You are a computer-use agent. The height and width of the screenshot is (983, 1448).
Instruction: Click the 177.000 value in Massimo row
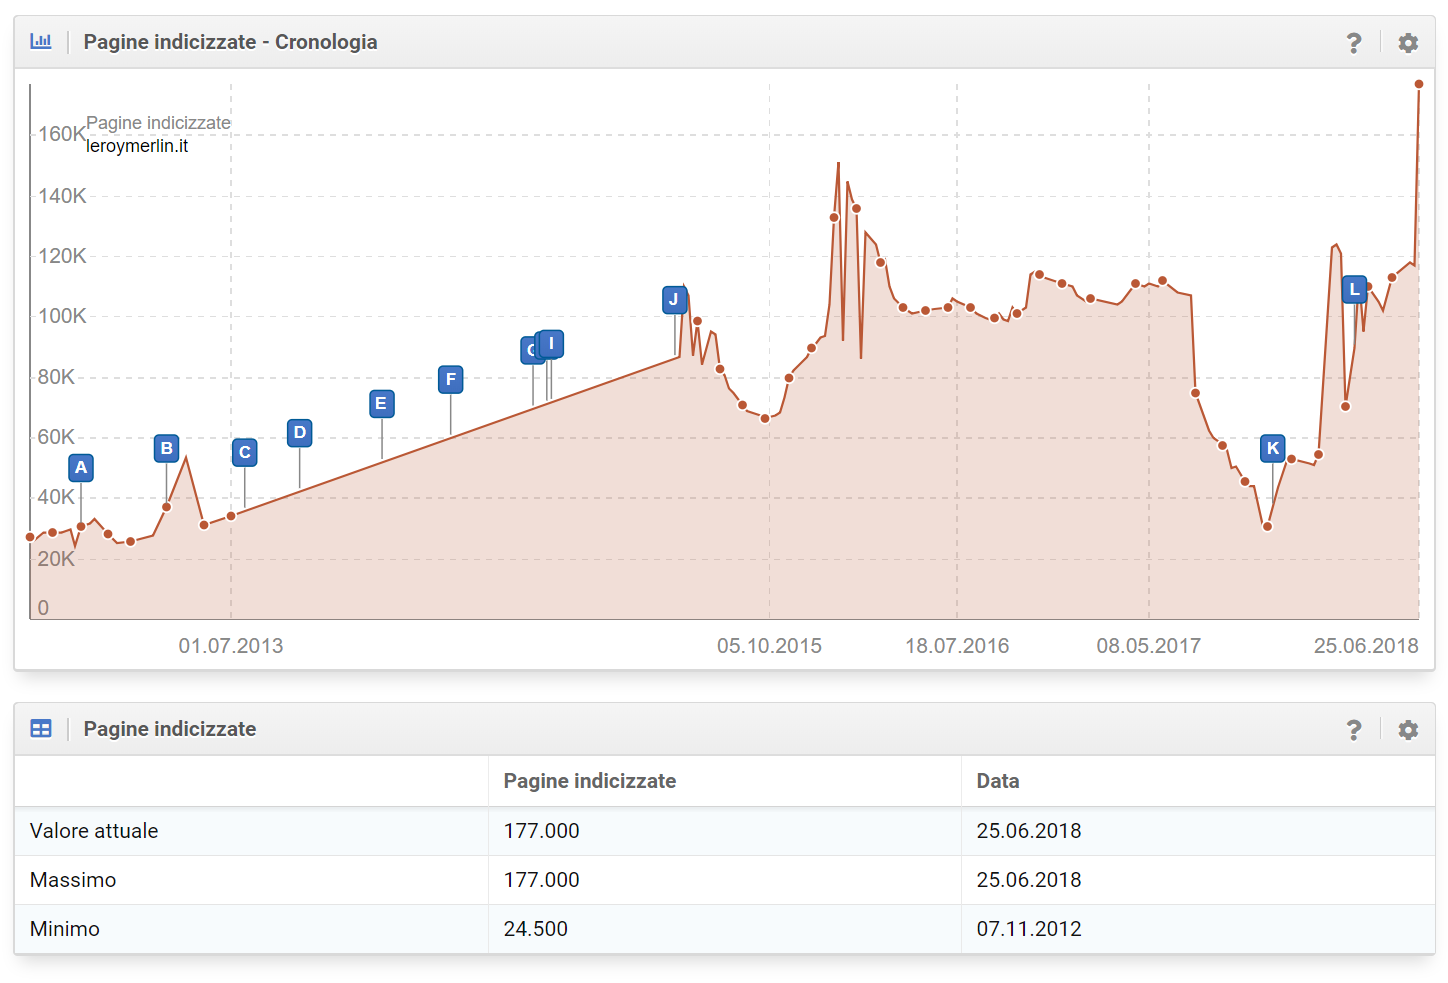pos(542,880)
